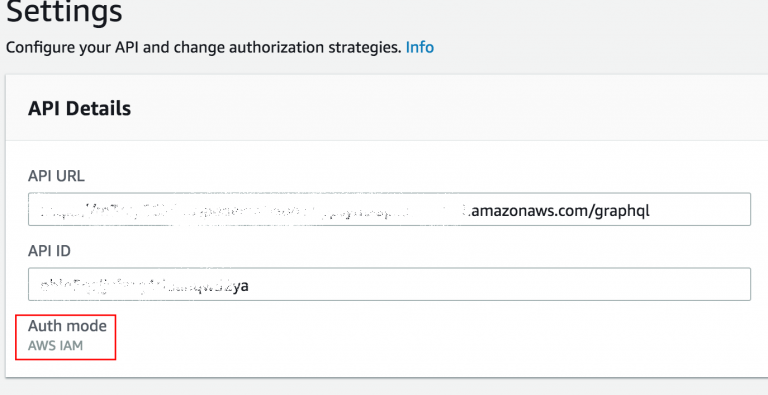Select the AWS IAM auth mode value
Screen dimensions: 768x395
coord(55,346)
